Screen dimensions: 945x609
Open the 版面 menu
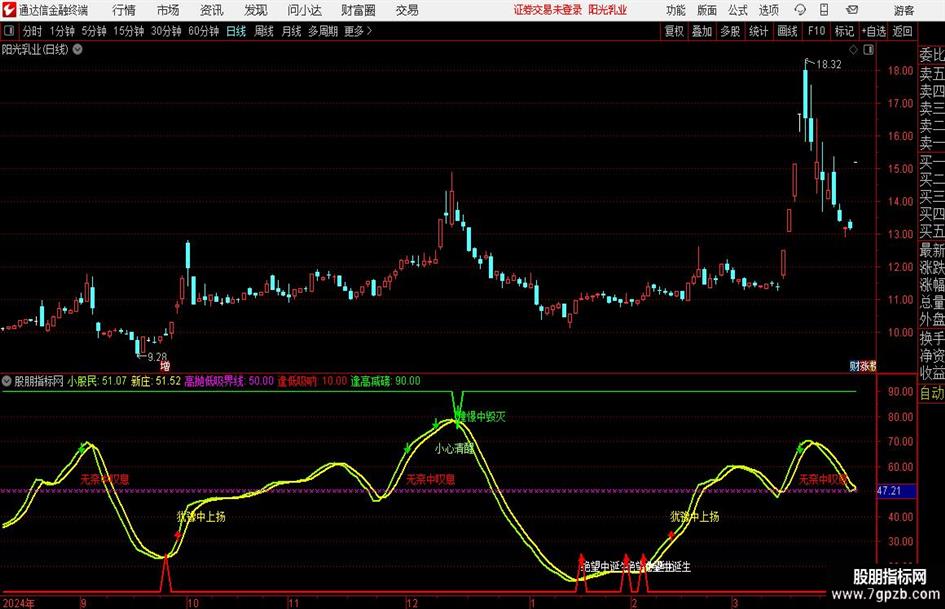click(x=706, y=10)
